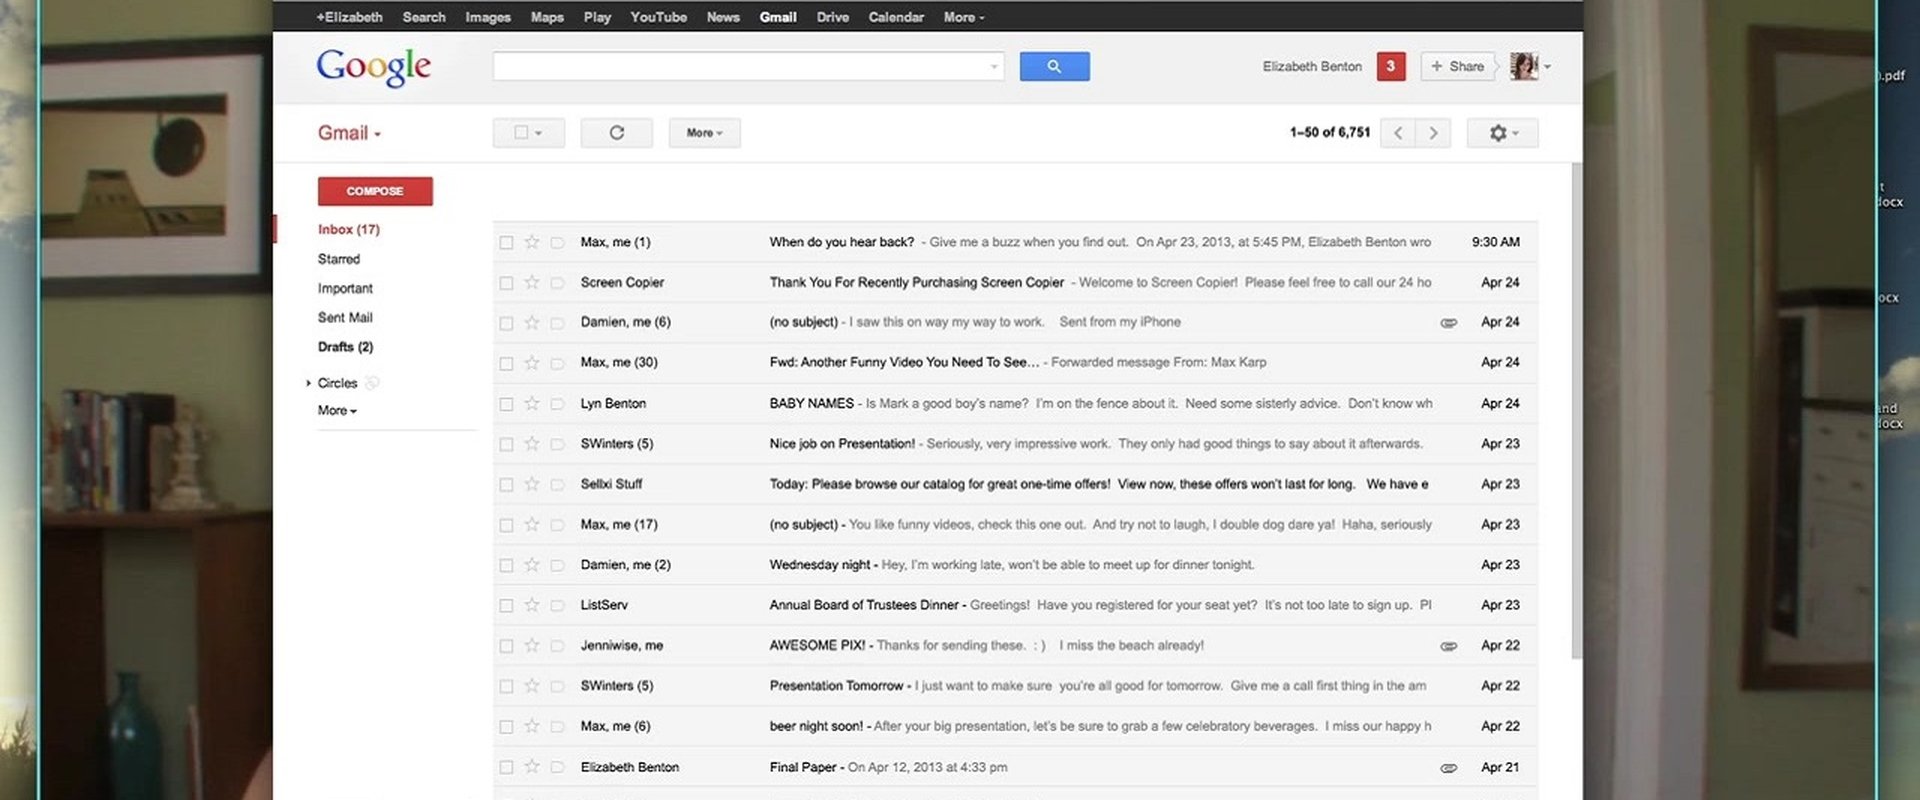Click the + Share button
The height and width of the screenshot is (800, 1920).
pyautogui.click(x=1458, y=66)
